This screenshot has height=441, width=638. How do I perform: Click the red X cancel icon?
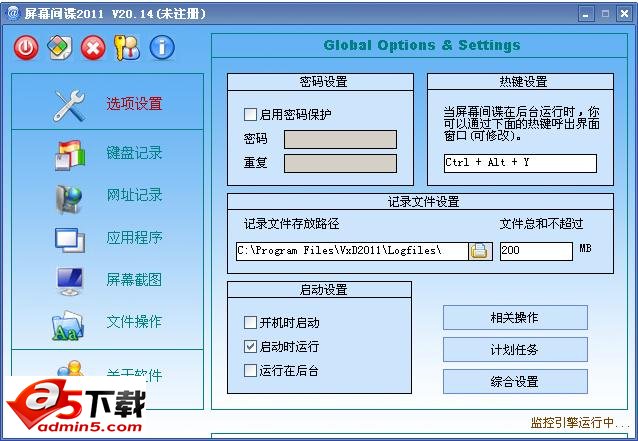[x=93, y=48]
